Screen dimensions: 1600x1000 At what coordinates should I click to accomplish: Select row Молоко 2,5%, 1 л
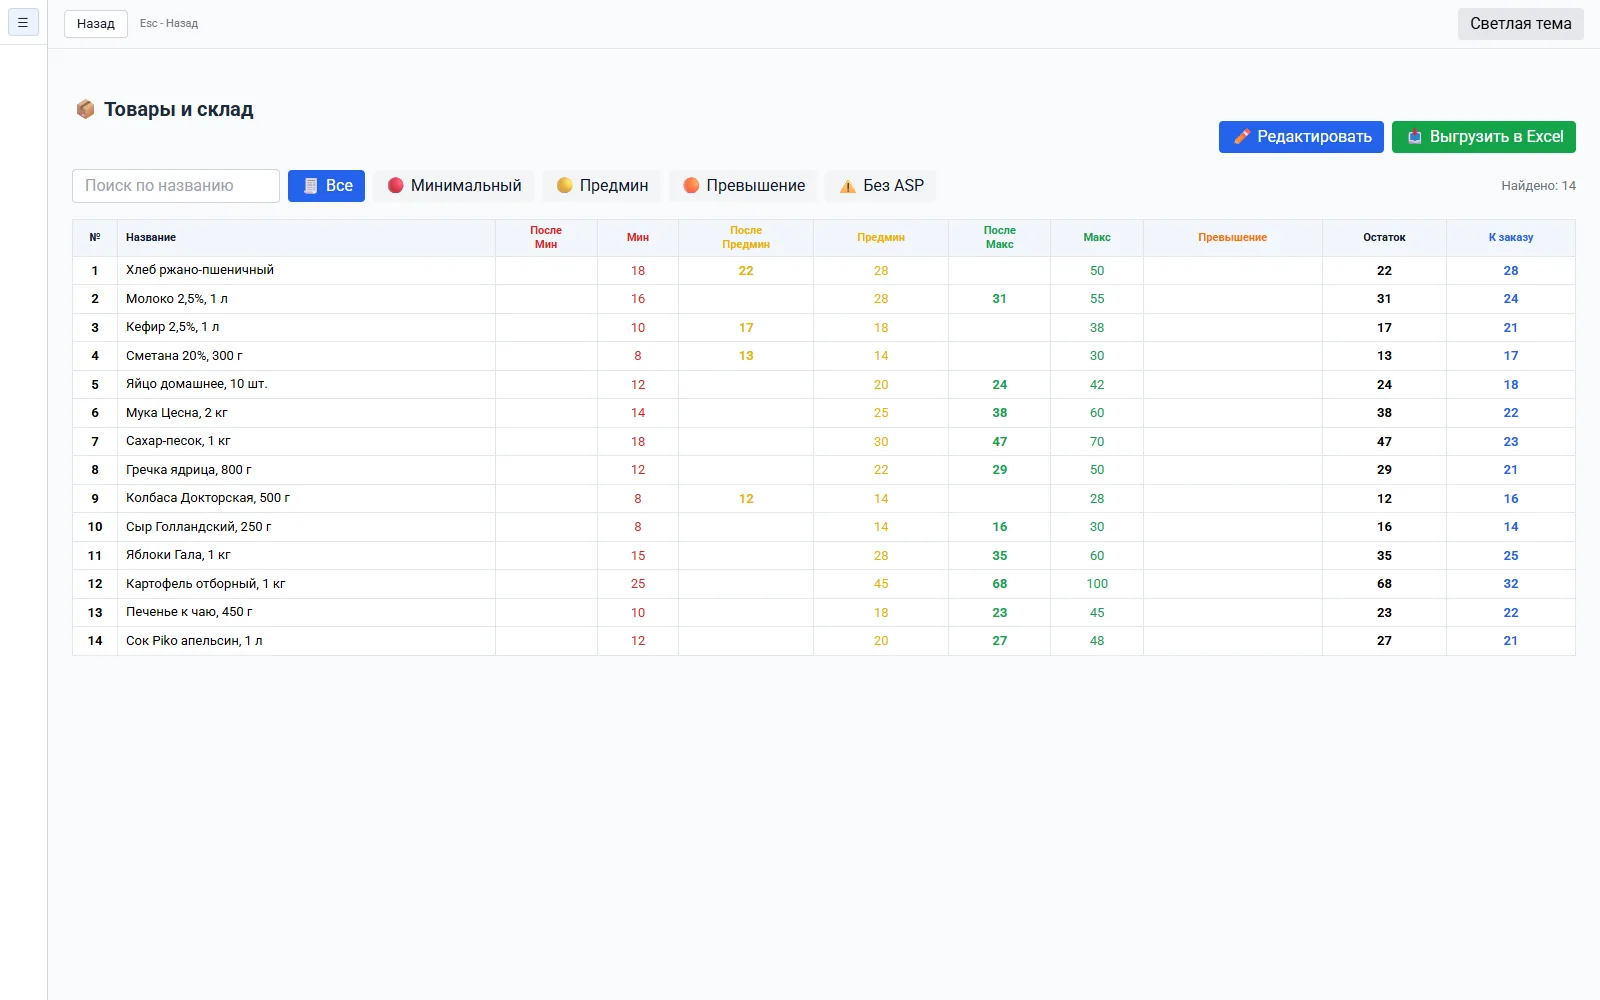[824, 299]
